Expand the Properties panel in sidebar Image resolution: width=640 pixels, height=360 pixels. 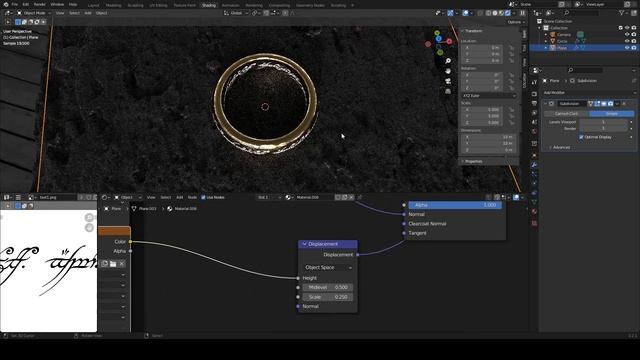(x=473, y=162)
